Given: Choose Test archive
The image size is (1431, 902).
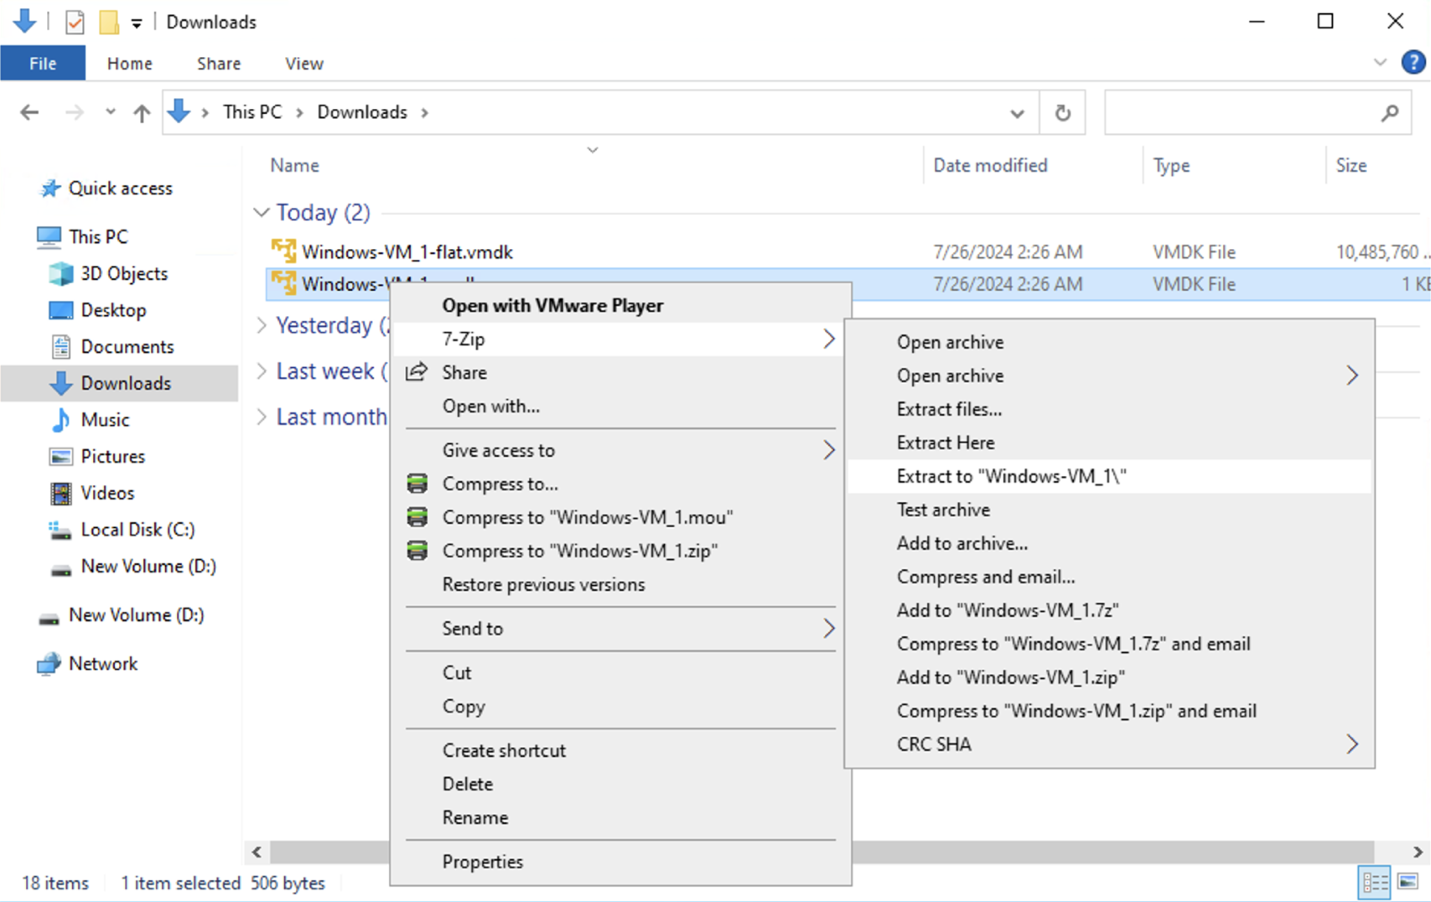Looking at the screenshot, I should tap(1109, 510).
